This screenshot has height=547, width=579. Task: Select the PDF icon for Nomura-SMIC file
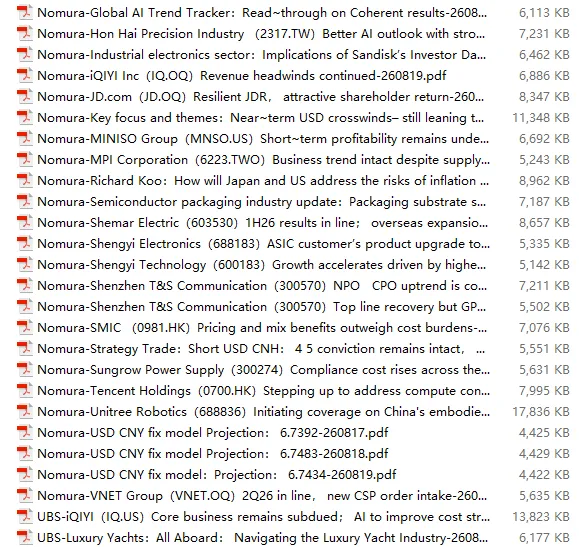coord(25,328)
